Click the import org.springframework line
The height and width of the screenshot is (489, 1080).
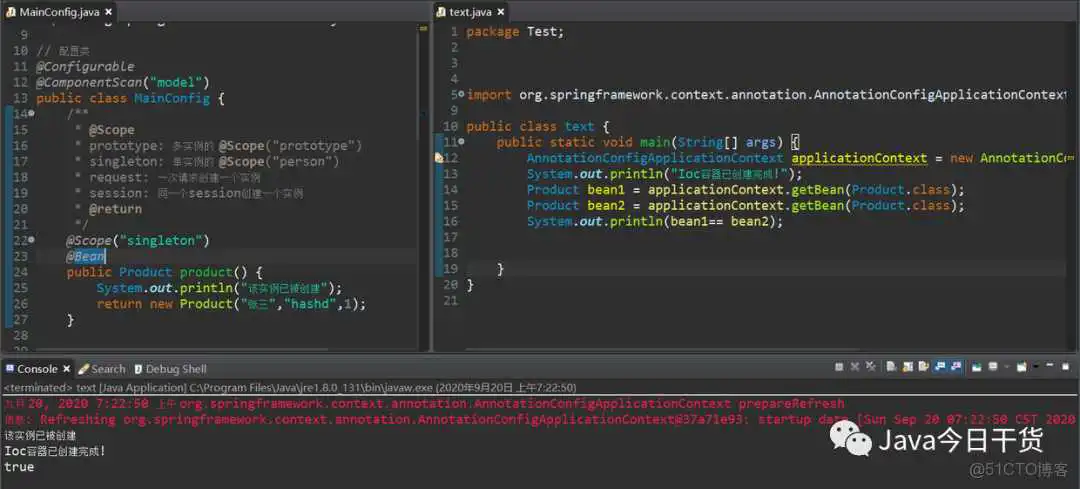tap(766, 94)
